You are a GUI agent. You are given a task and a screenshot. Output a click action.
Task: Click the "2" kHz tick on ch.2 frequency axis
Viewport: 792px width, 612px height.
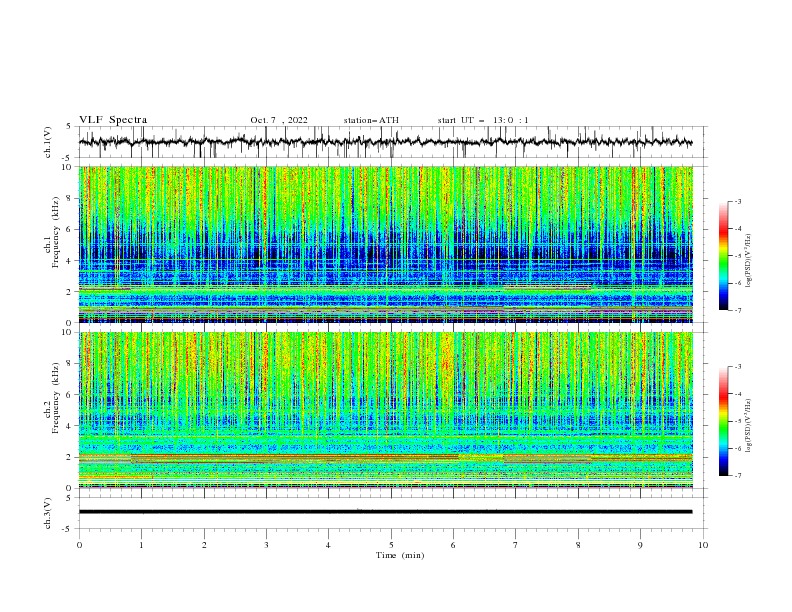pyautogui.click(x=70, y=457)
